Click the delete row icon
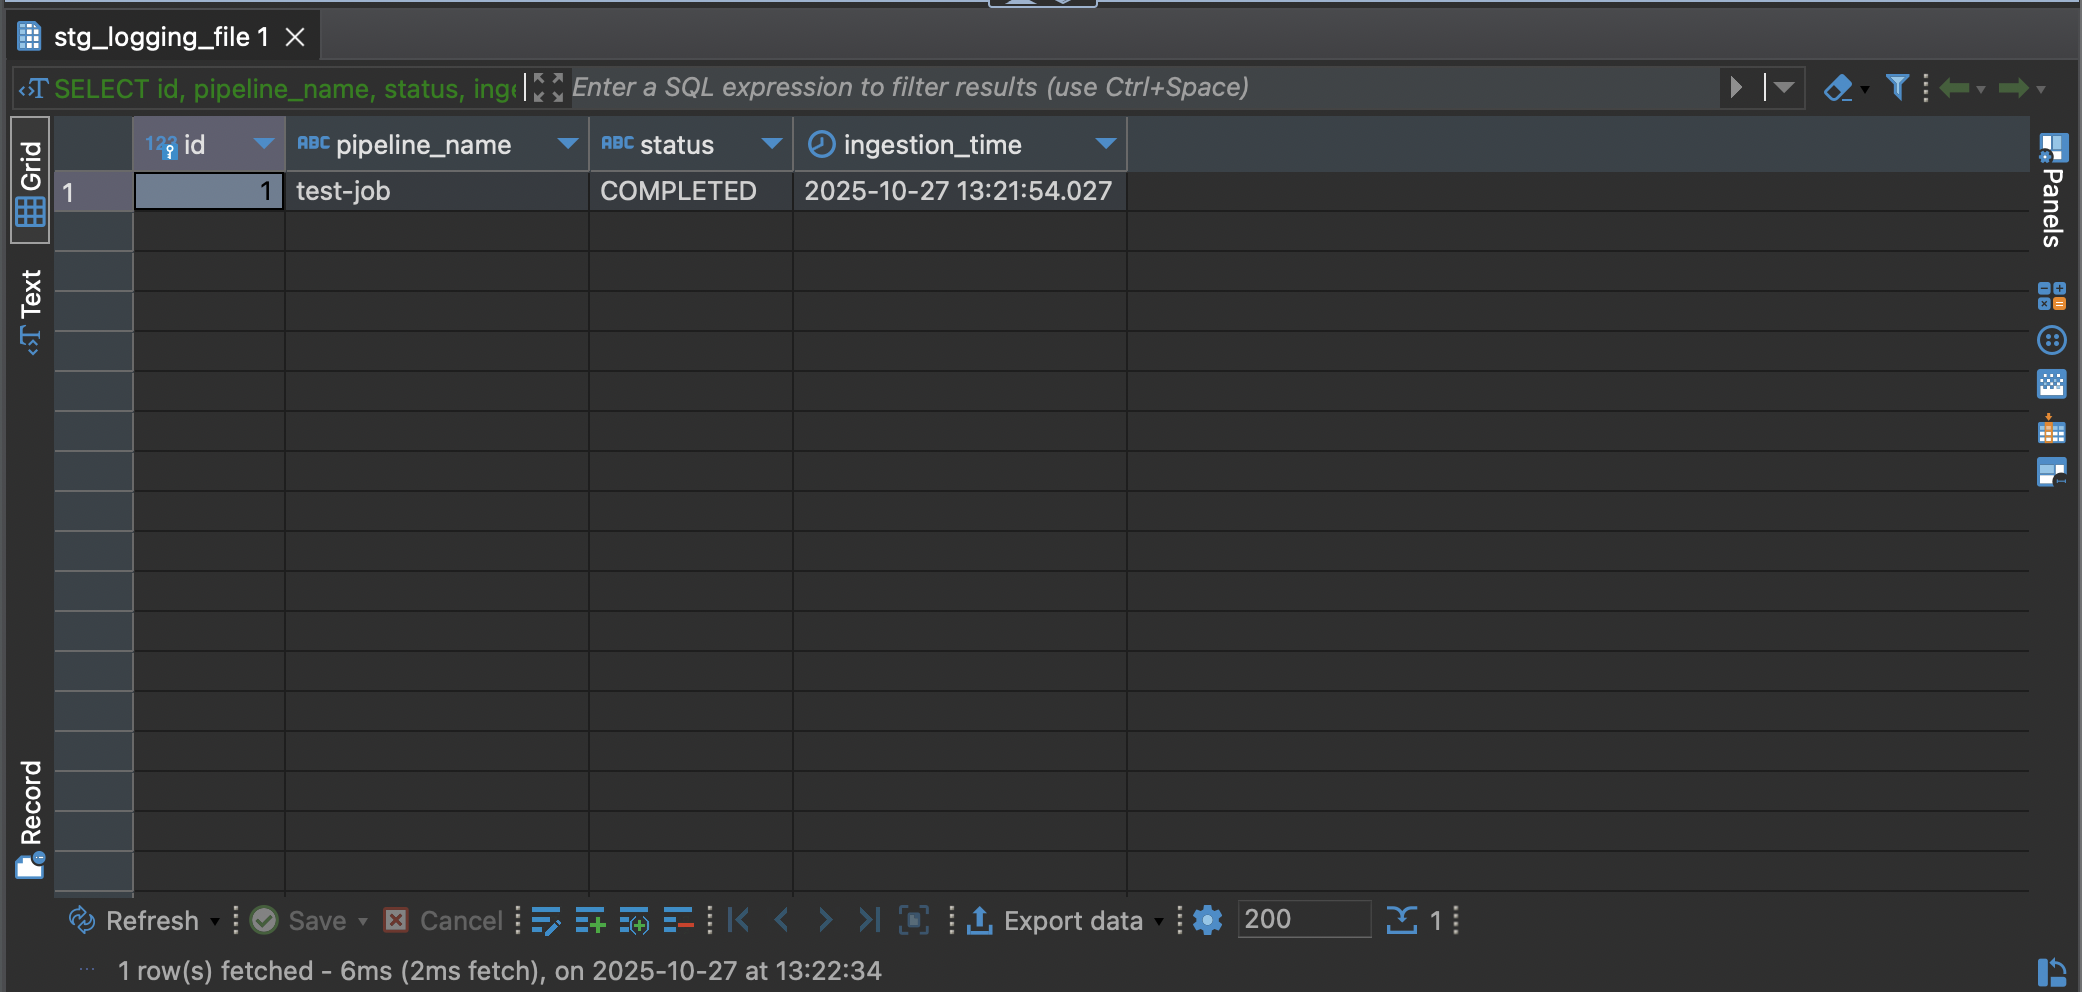 coord(678,920)
